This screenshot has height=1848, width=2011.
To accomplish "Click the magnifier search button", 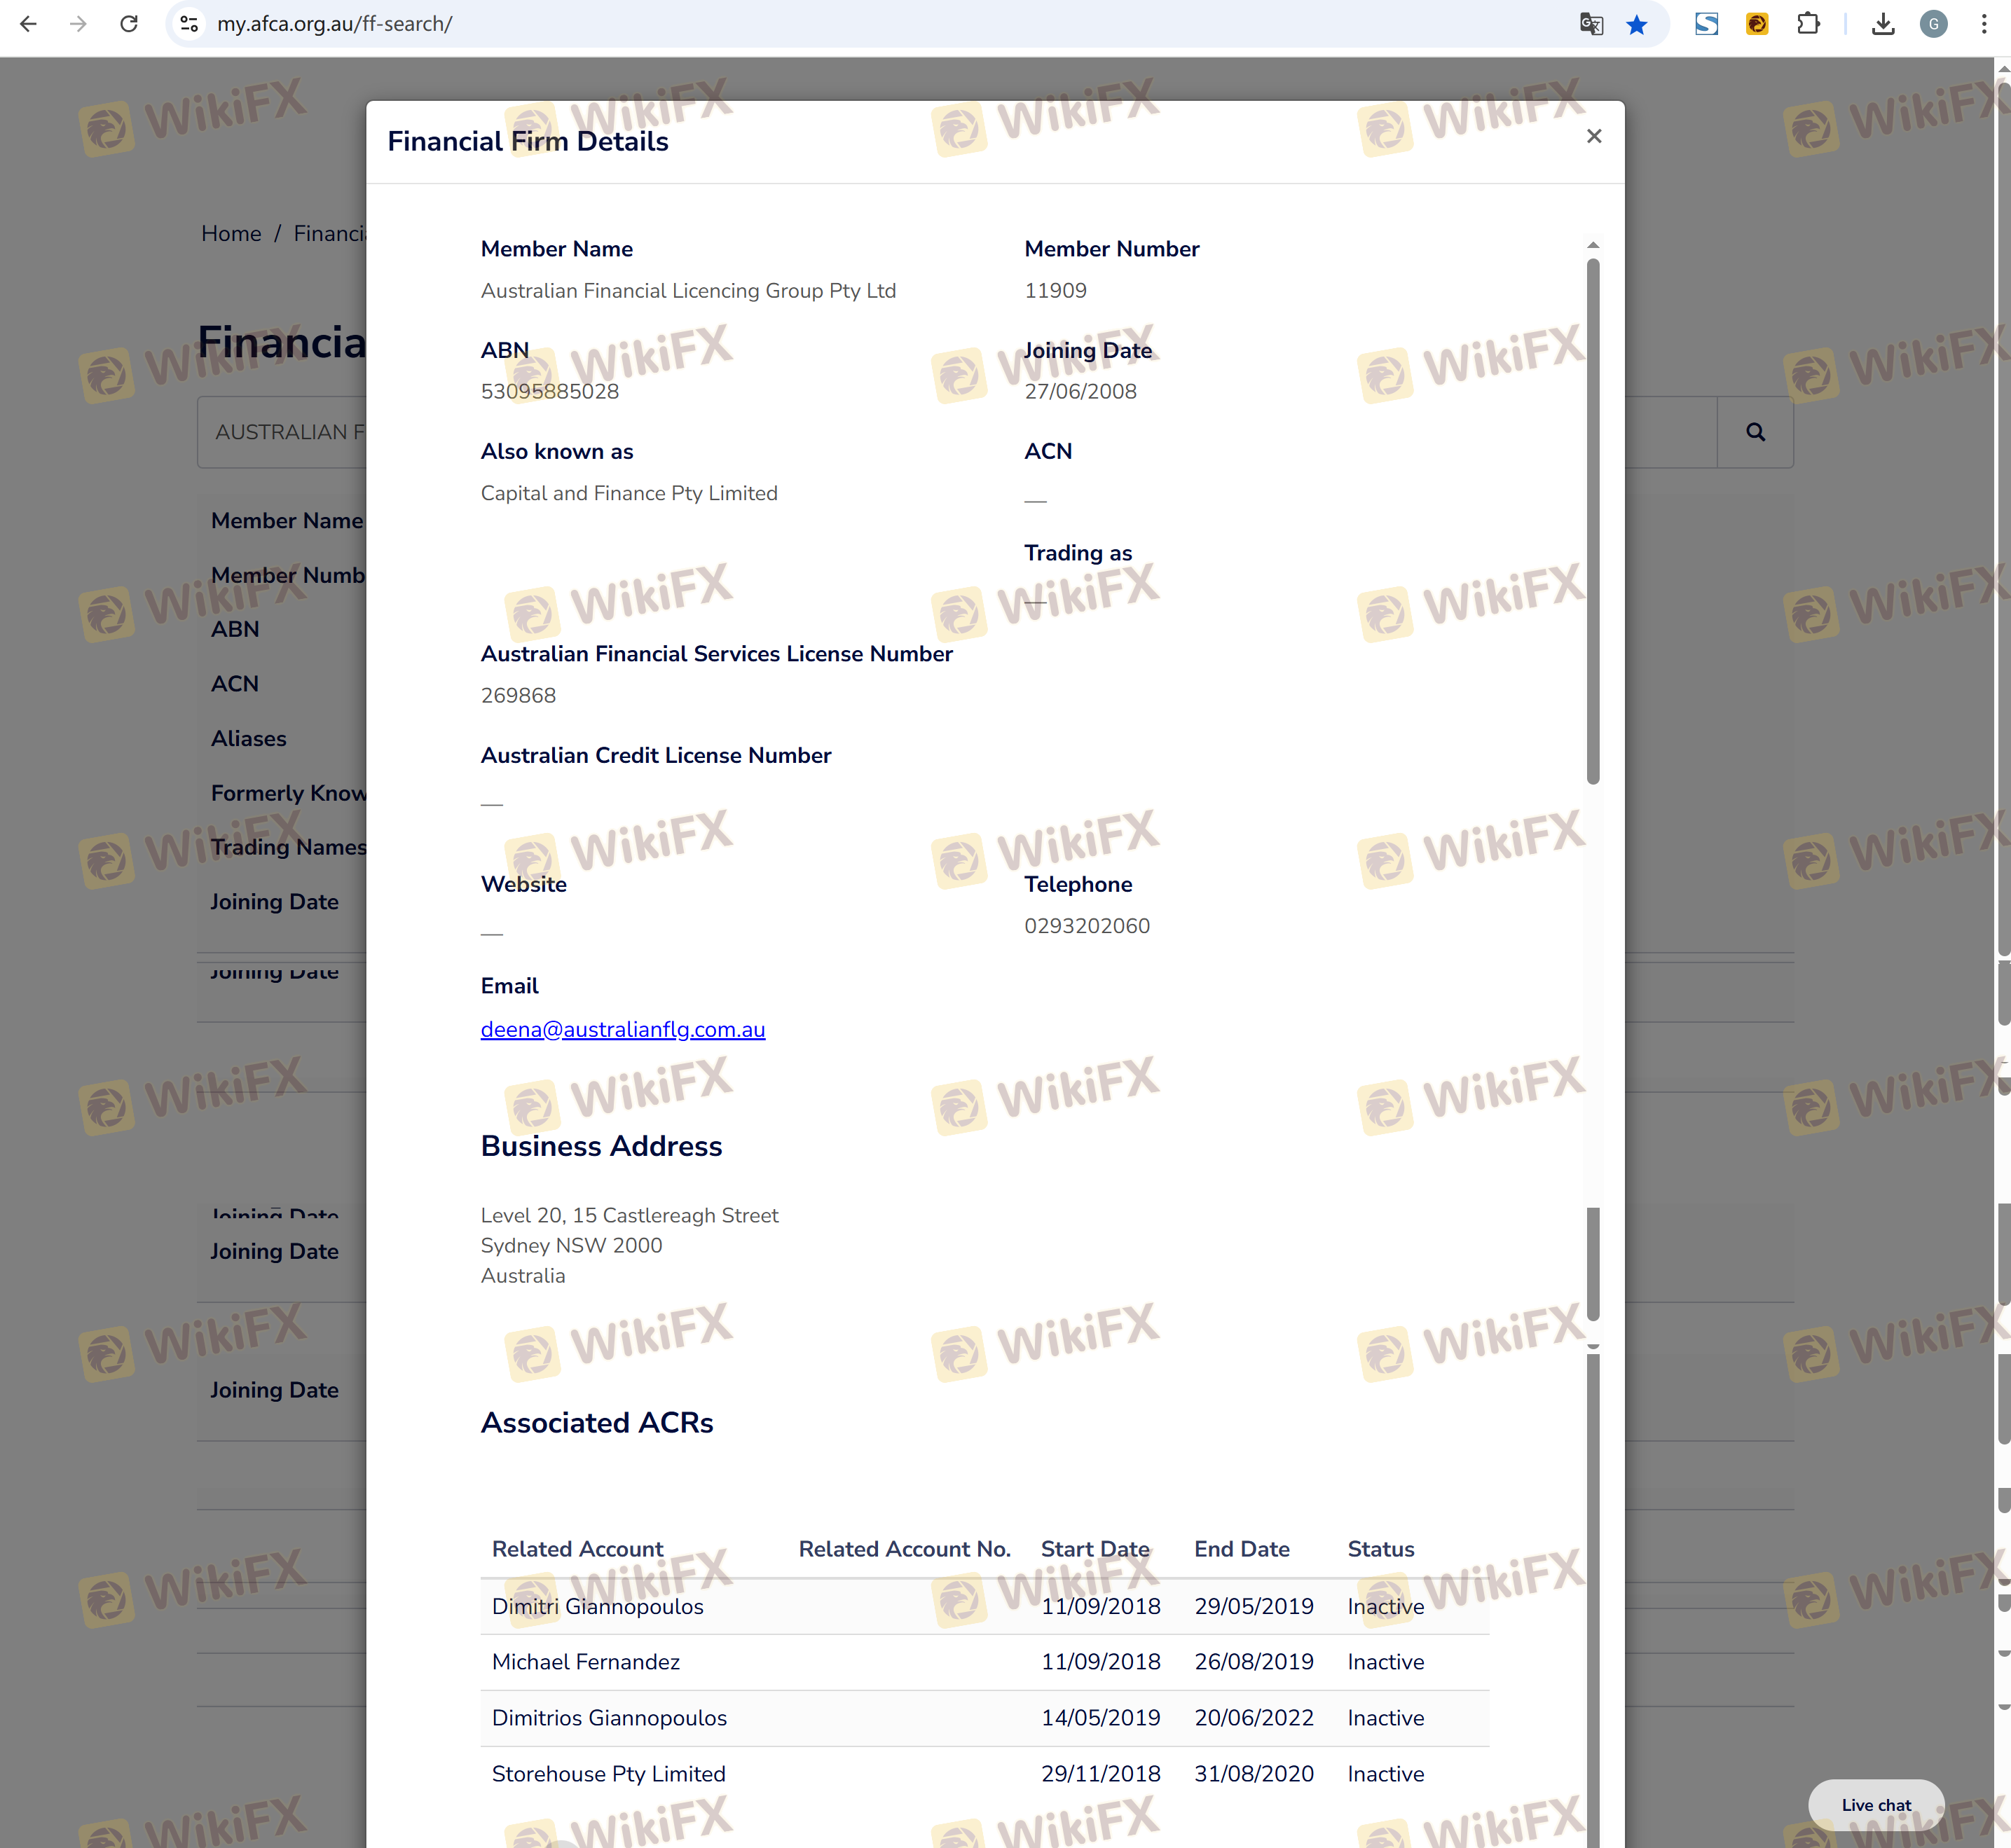I will click(1755, 432).
